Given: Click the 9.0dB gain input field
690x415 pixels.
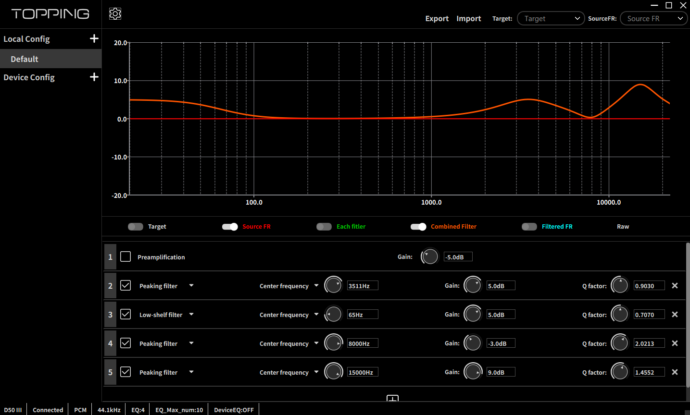Looking at the screenshot, I should tap(501, 372).
